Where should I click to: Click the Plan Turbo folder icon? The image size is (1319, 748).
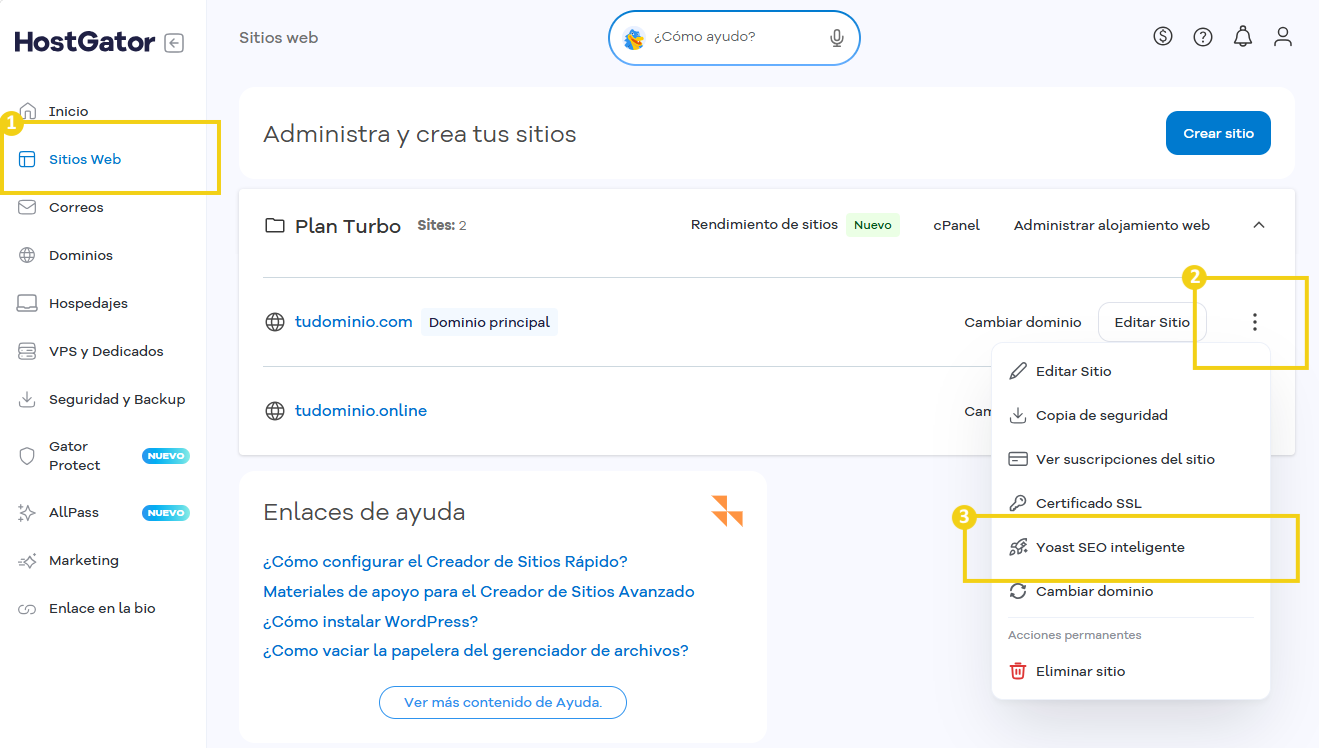point(274,226)
